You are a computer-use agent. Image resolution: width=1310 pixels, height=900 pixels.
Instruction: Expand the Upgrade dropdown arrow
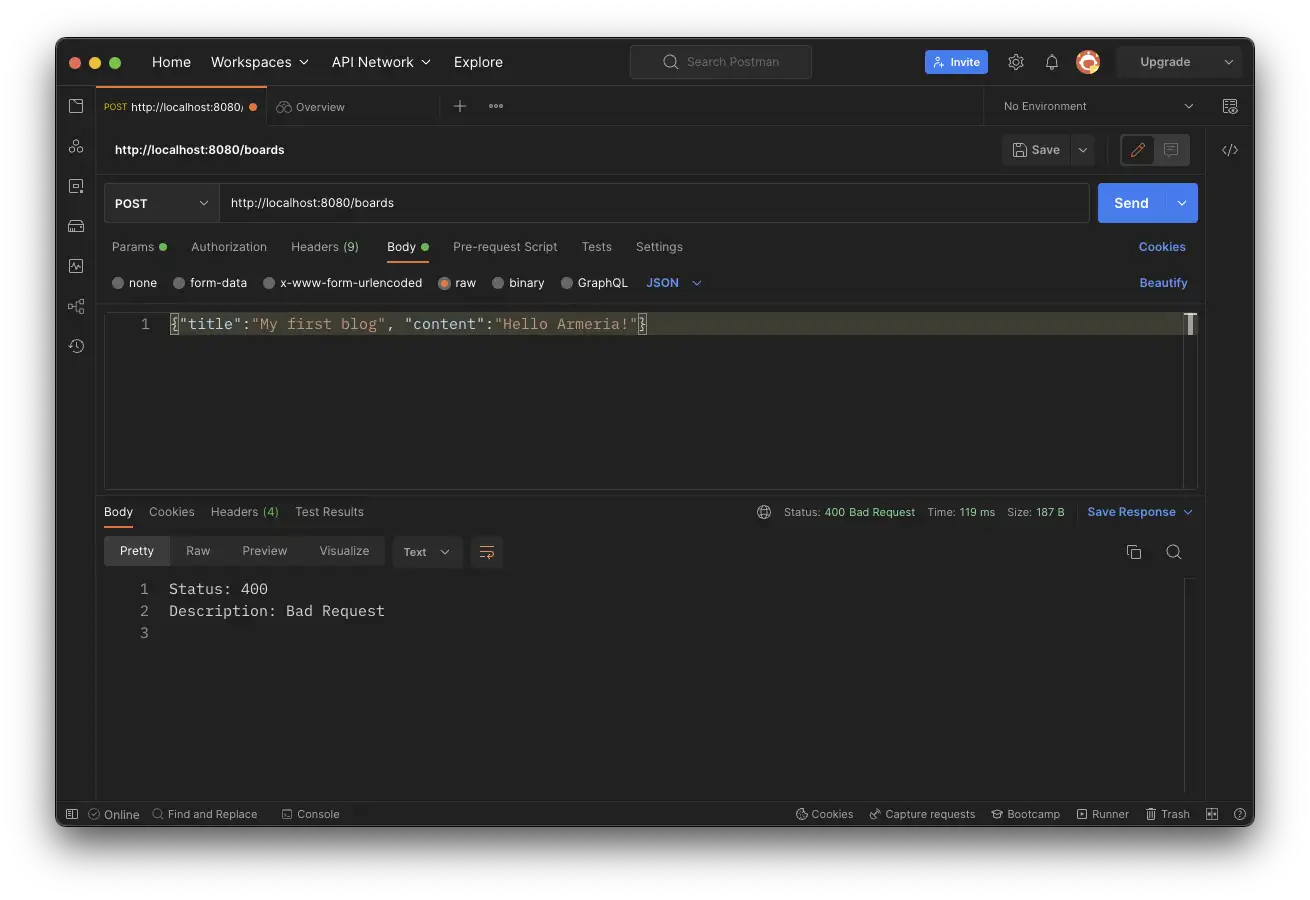[1229, 62]
